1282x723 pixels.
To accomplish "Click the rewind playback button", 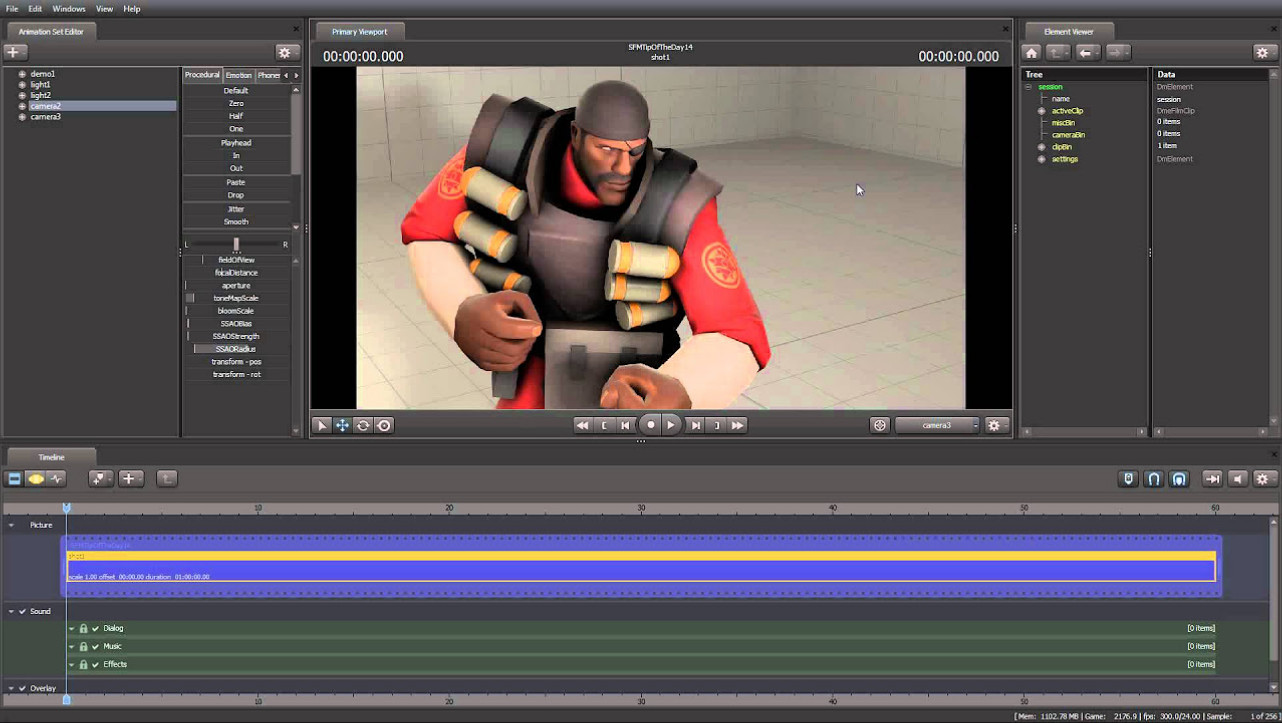I will 582,425.
